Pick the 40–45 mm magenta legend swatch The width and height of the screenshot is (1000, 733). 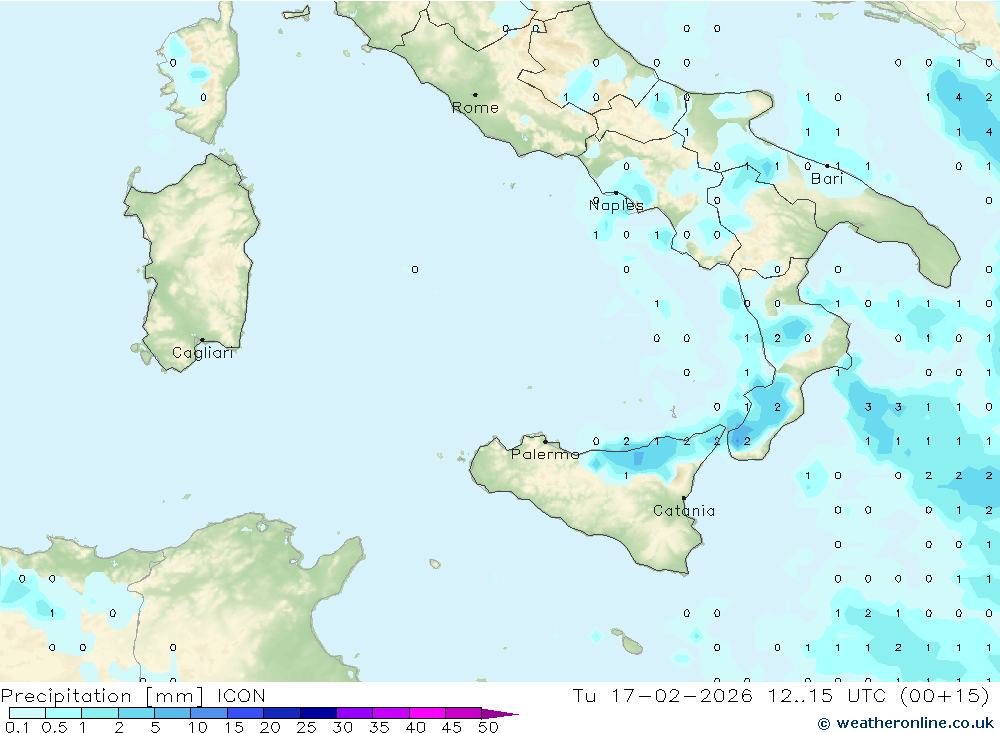(427, 713)
